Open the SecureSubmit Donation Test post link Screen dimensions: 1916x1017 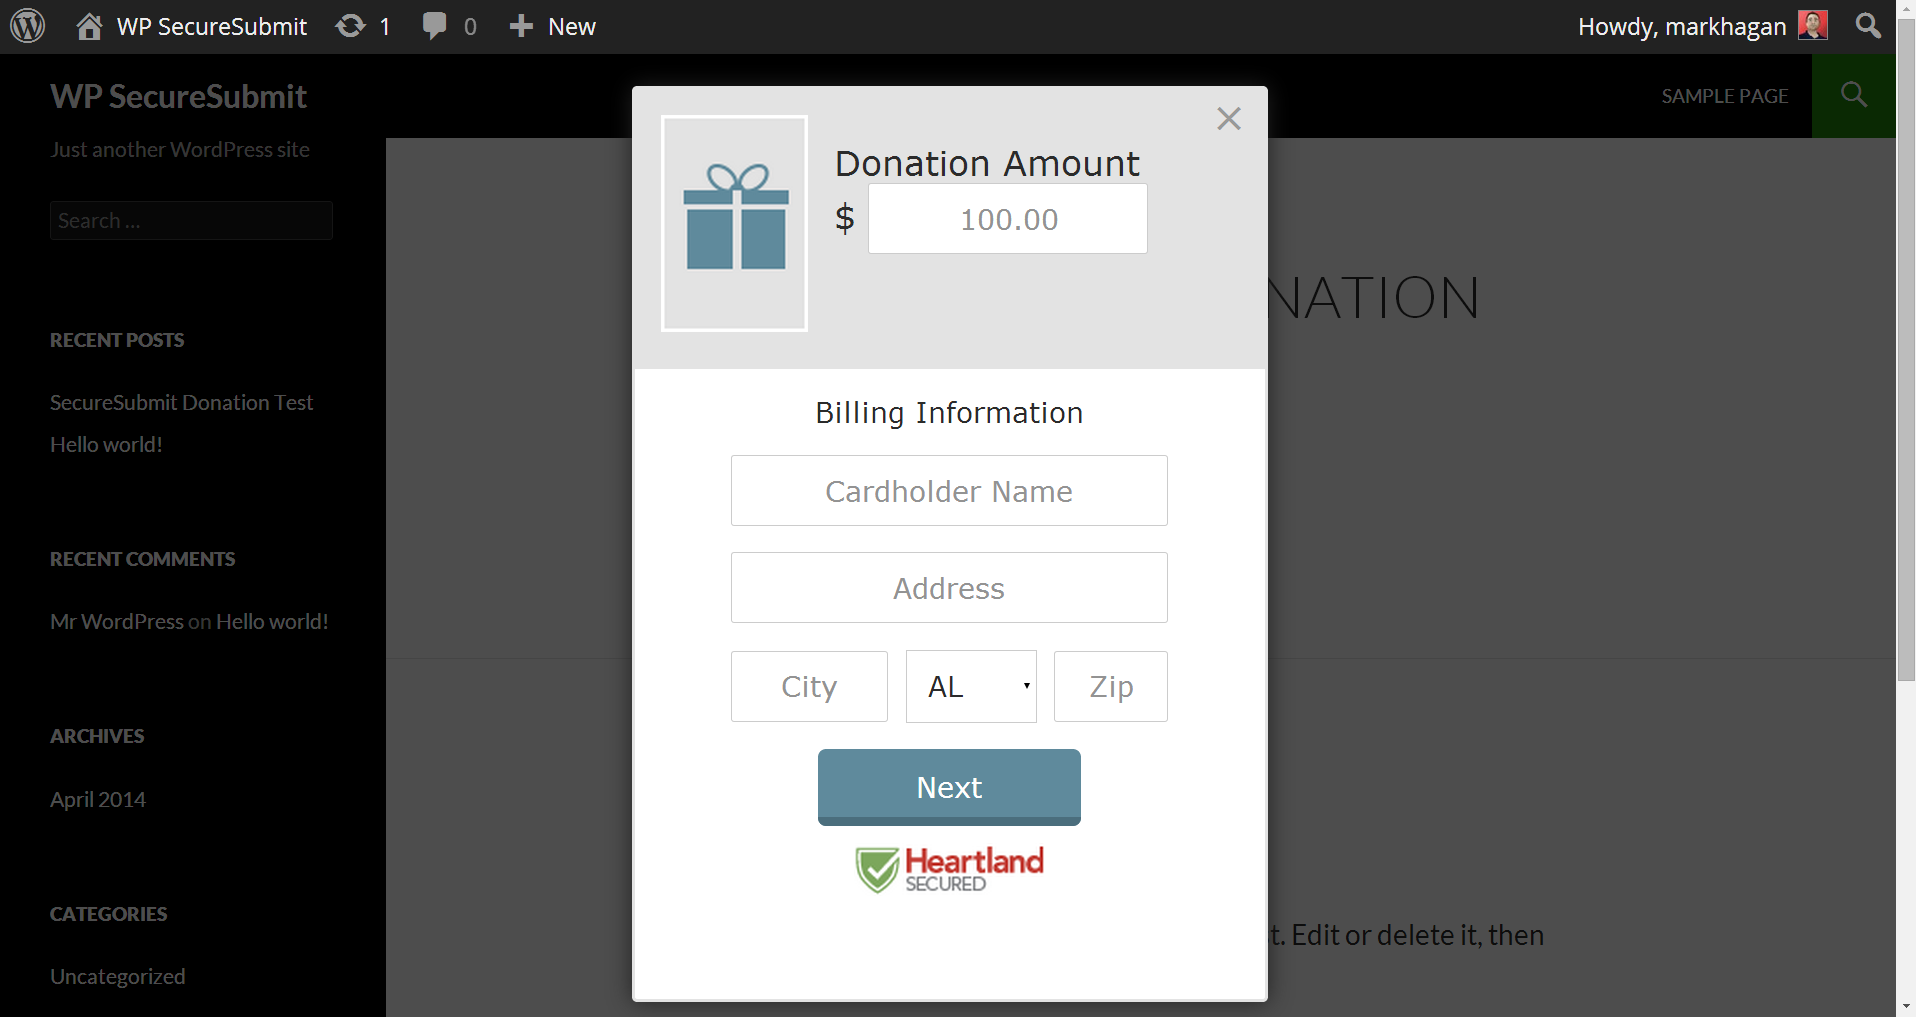tap(182, 403)
